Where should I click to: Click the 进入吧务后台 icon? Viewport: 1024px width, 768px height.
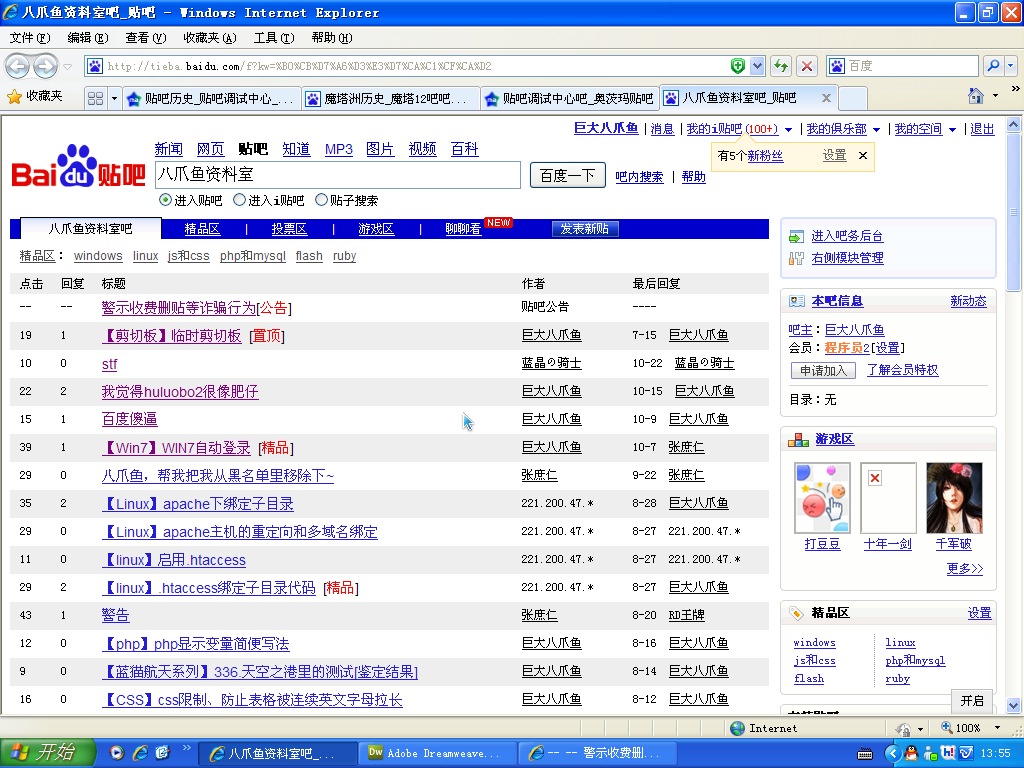(796, 236)
